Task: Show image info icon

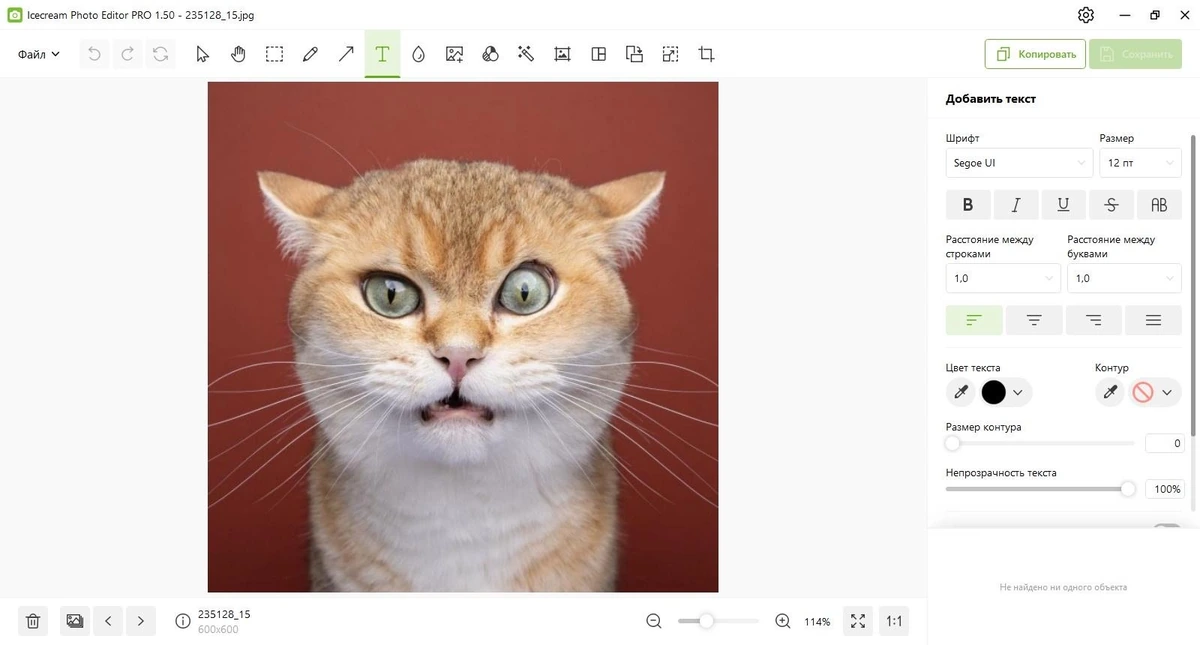Action: [183, 621]
